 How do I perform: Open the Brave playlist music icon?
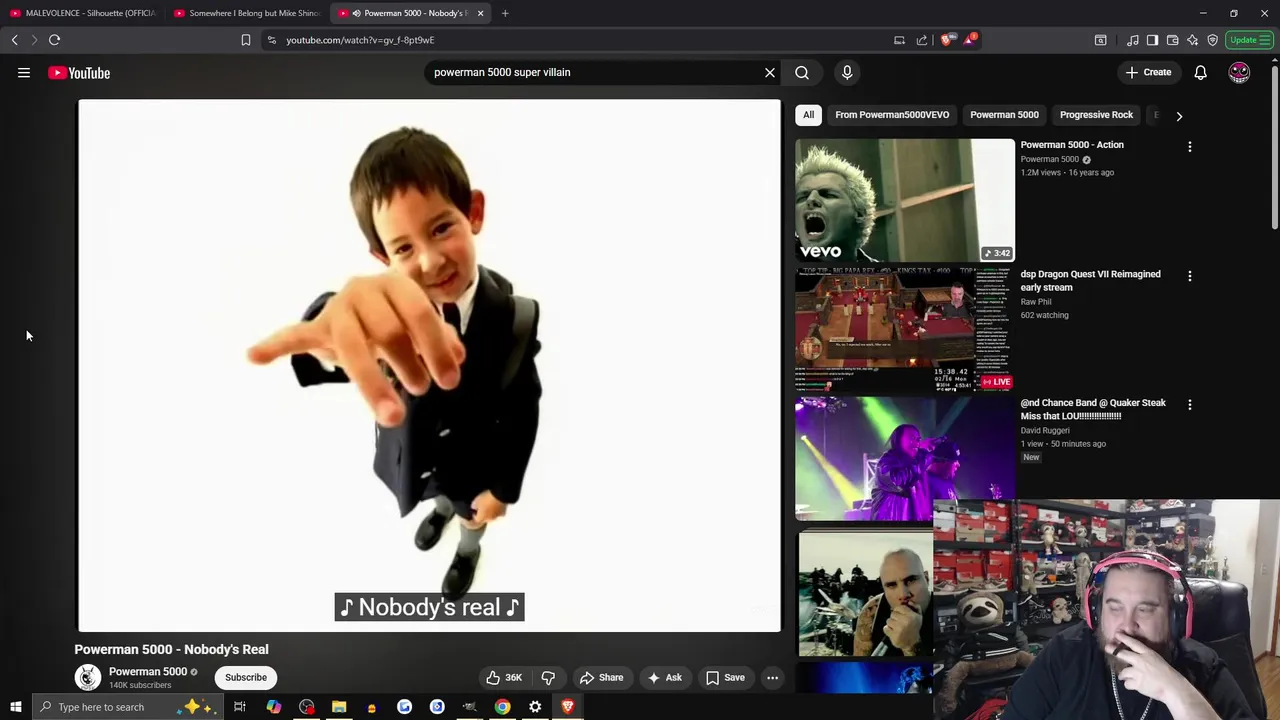pyautogui.click(x=1132, y=40)
